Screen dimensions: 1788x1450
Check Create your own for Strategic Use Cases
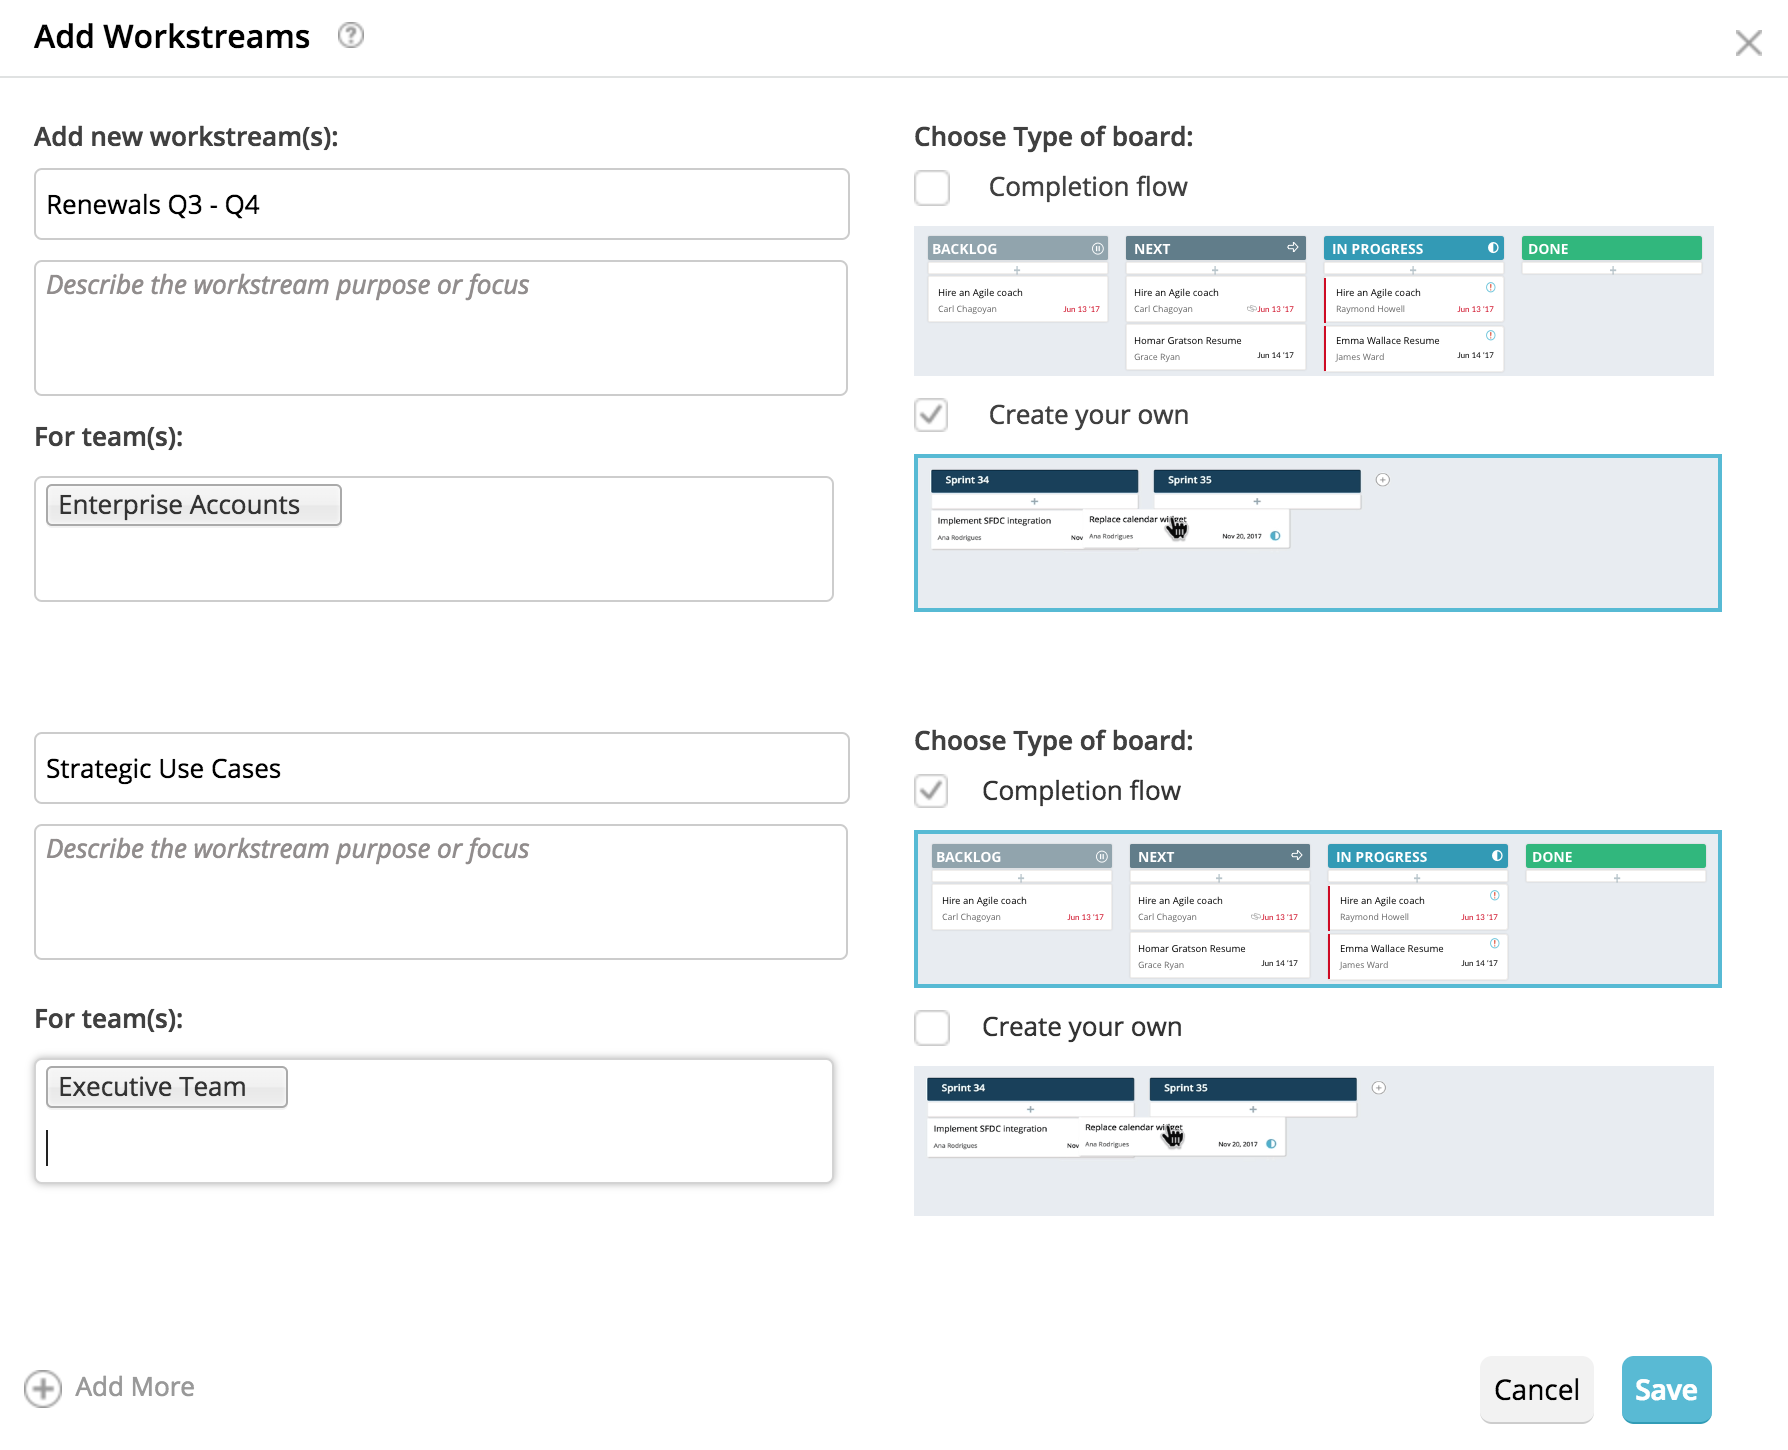[932, 1027]
